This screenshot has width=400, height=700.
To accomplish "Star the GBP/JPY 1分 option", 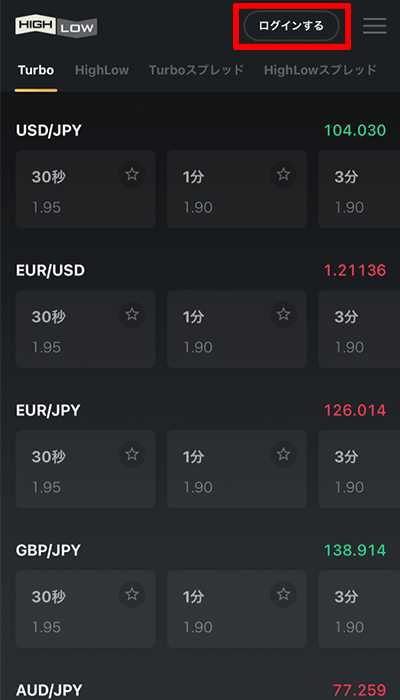I will coord(283,594).
